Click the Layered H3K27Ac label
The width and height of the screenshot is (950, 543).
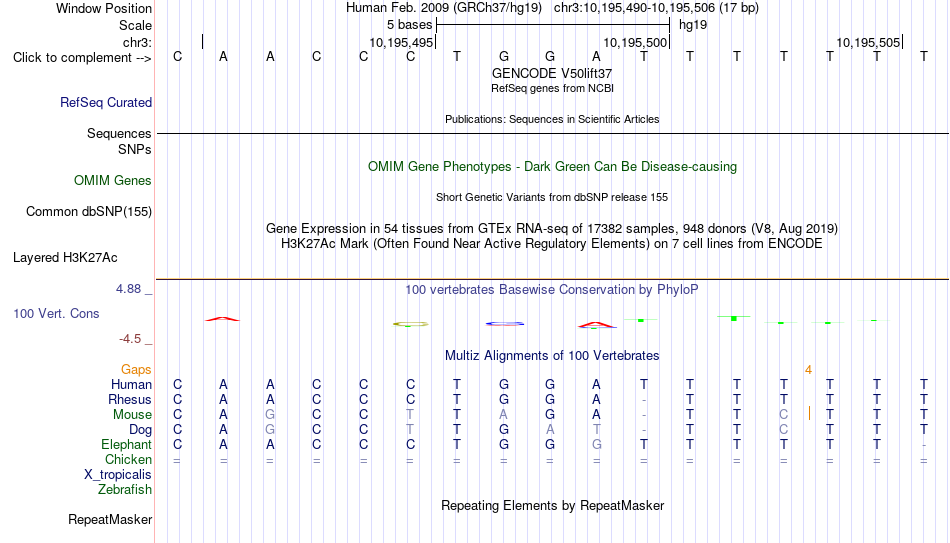coord(65,258)
